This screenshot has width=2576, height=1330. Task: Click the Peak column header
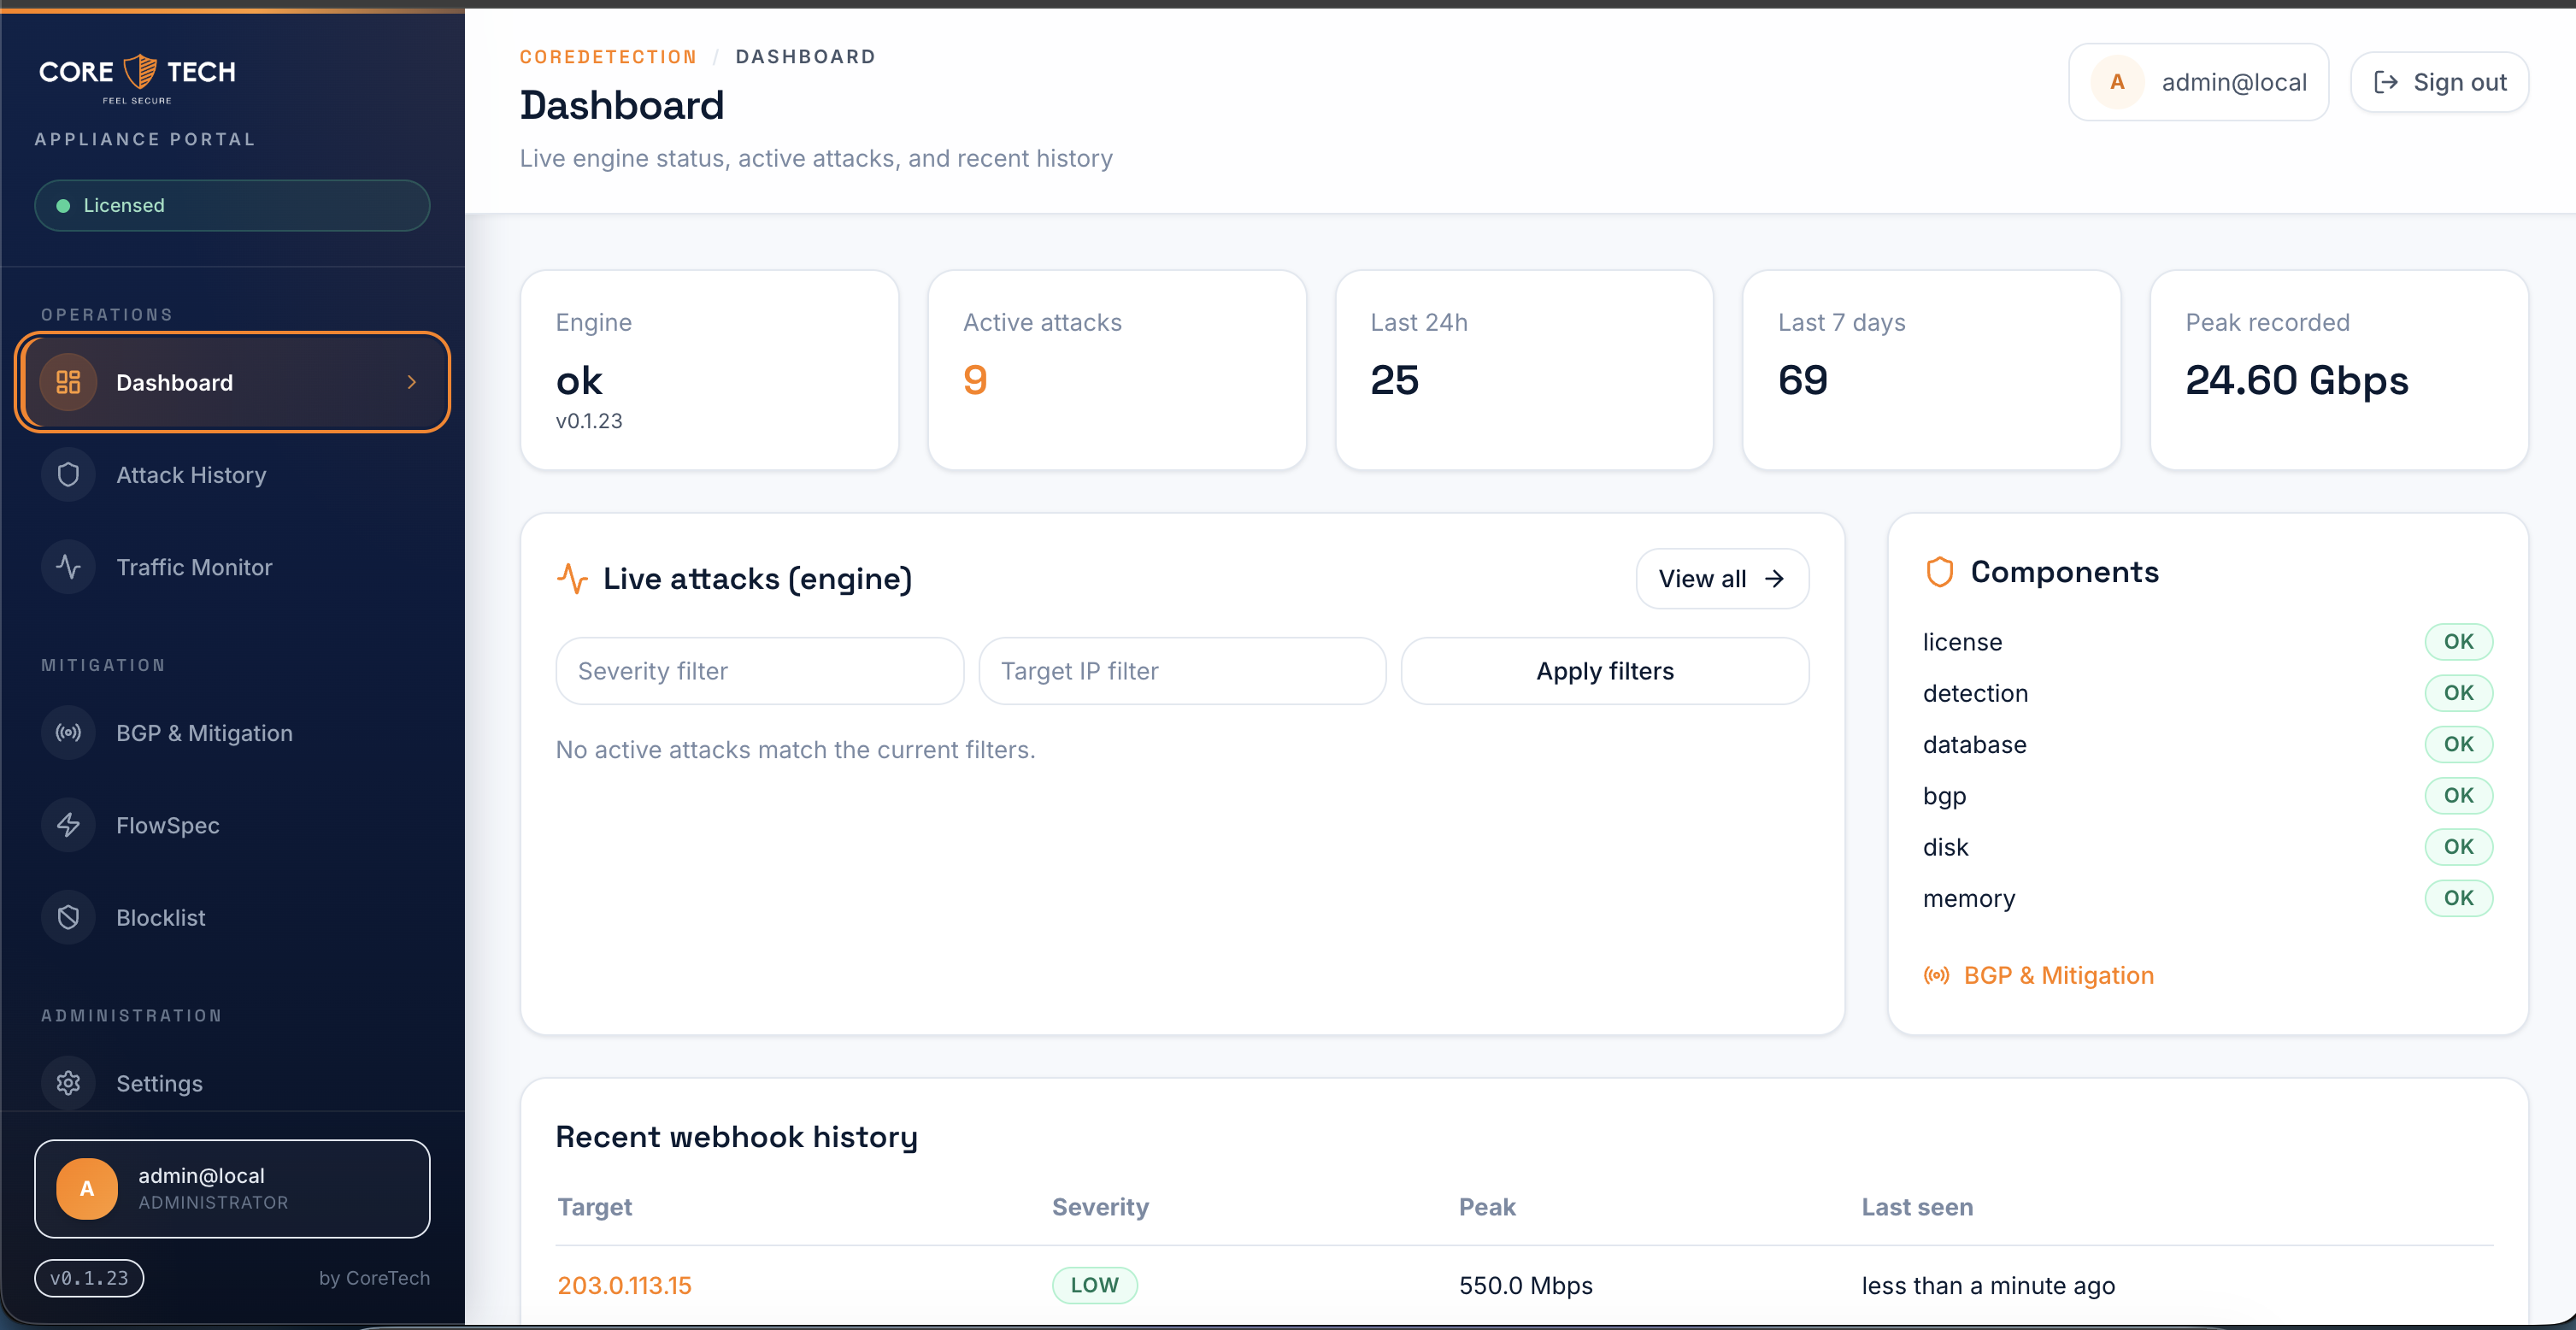click(x=1487, y=1207)
